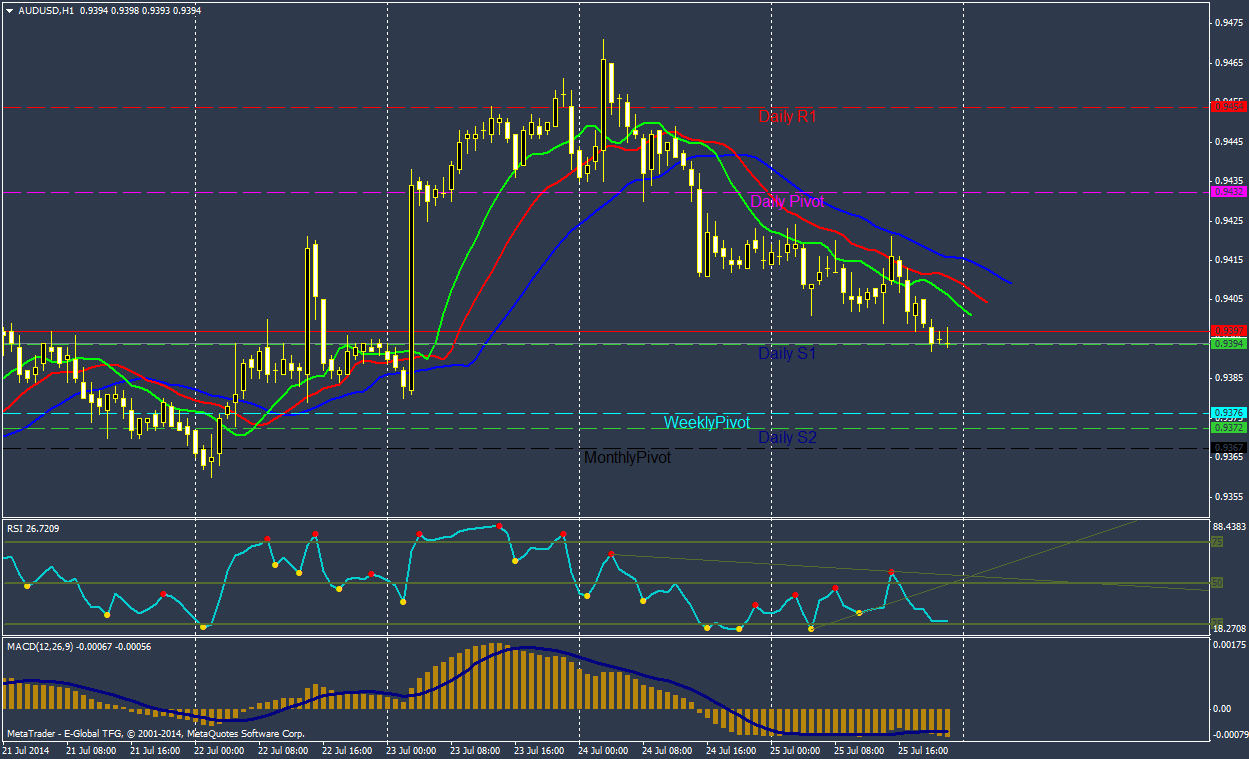
Task: Click the red 0.9397 price tag
Action: pyautogui.click(x=1227, y=331)
